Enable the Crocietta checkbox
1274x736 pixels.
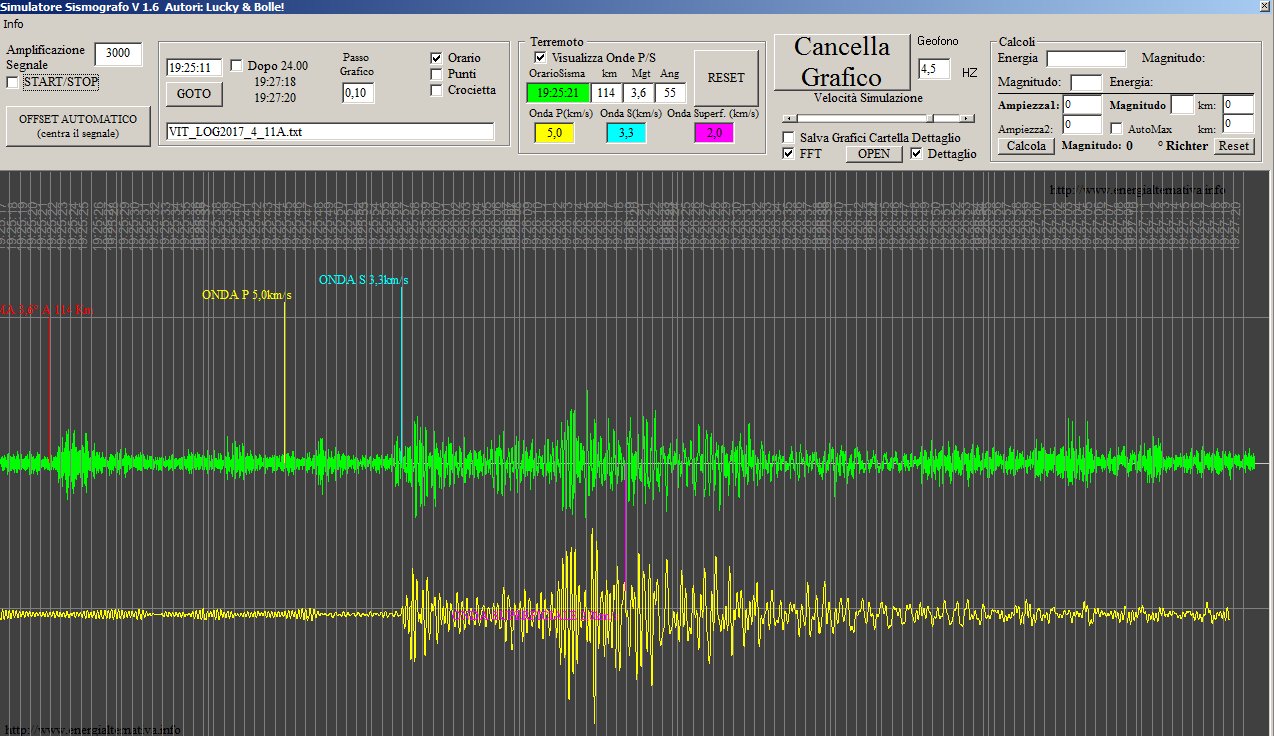(x=437, y=90)
